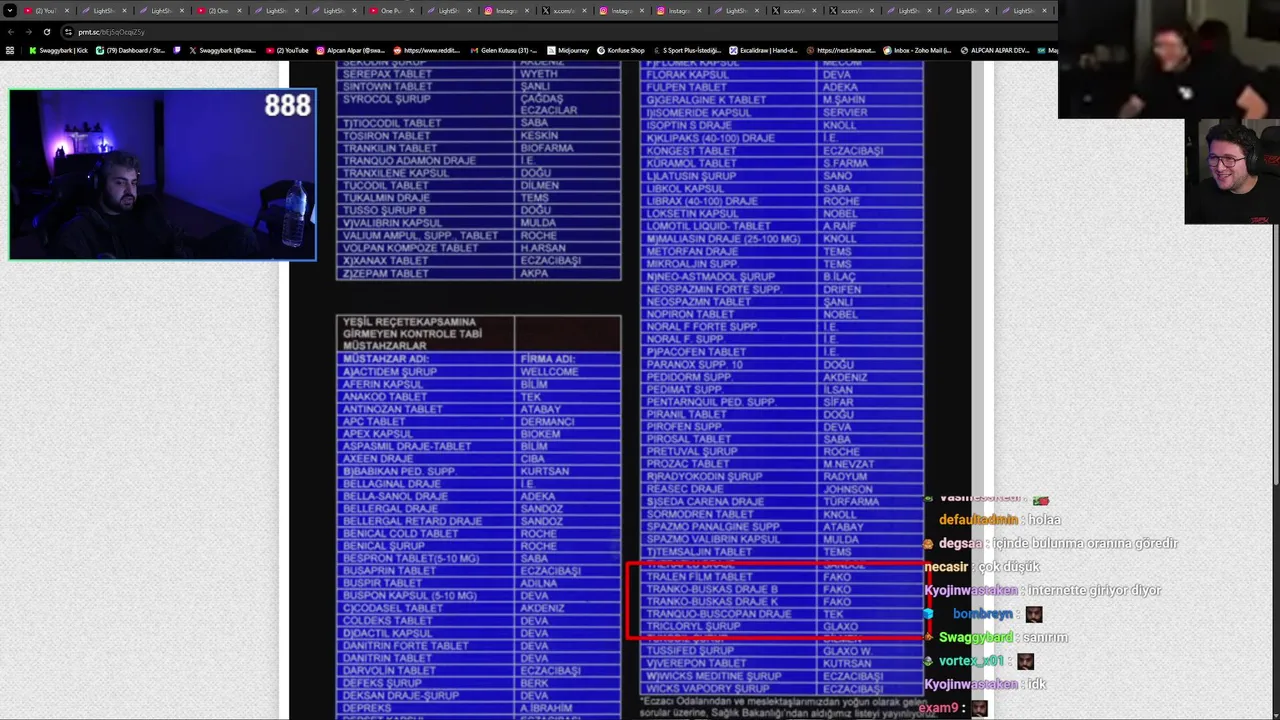The image size is (1280, 720).
Task: Reload the current page
Action: tap(46, 32)
